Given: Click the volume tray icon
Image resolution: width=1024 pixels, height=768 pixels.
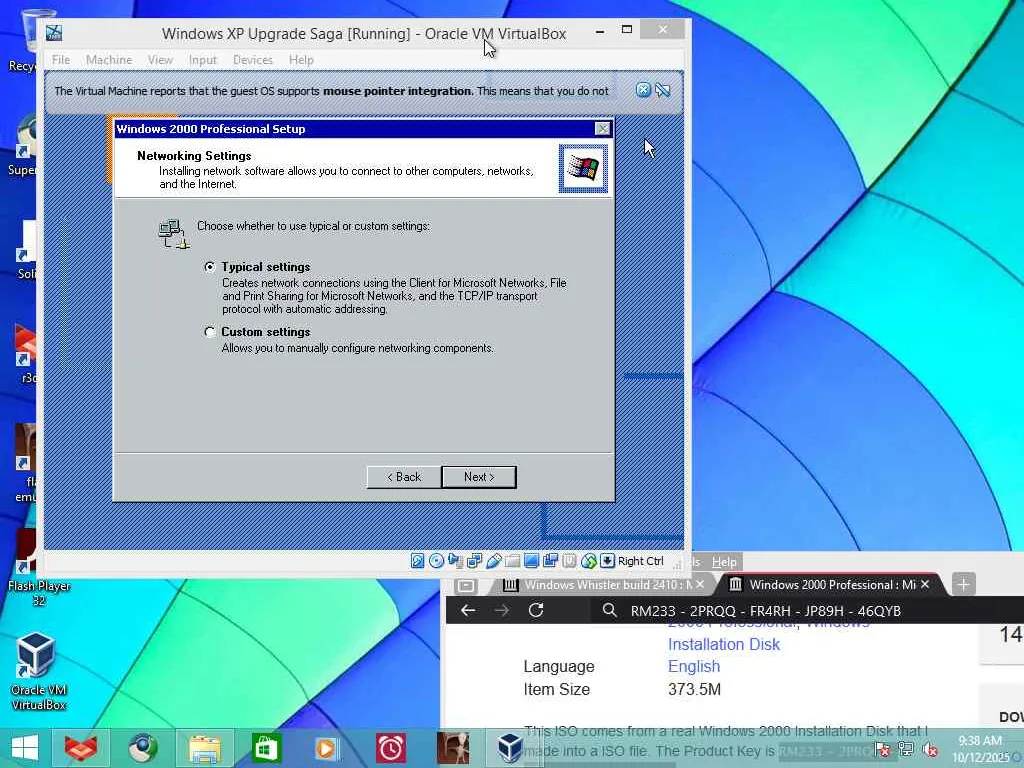Looking at the screenshot, I should (930, 750).
